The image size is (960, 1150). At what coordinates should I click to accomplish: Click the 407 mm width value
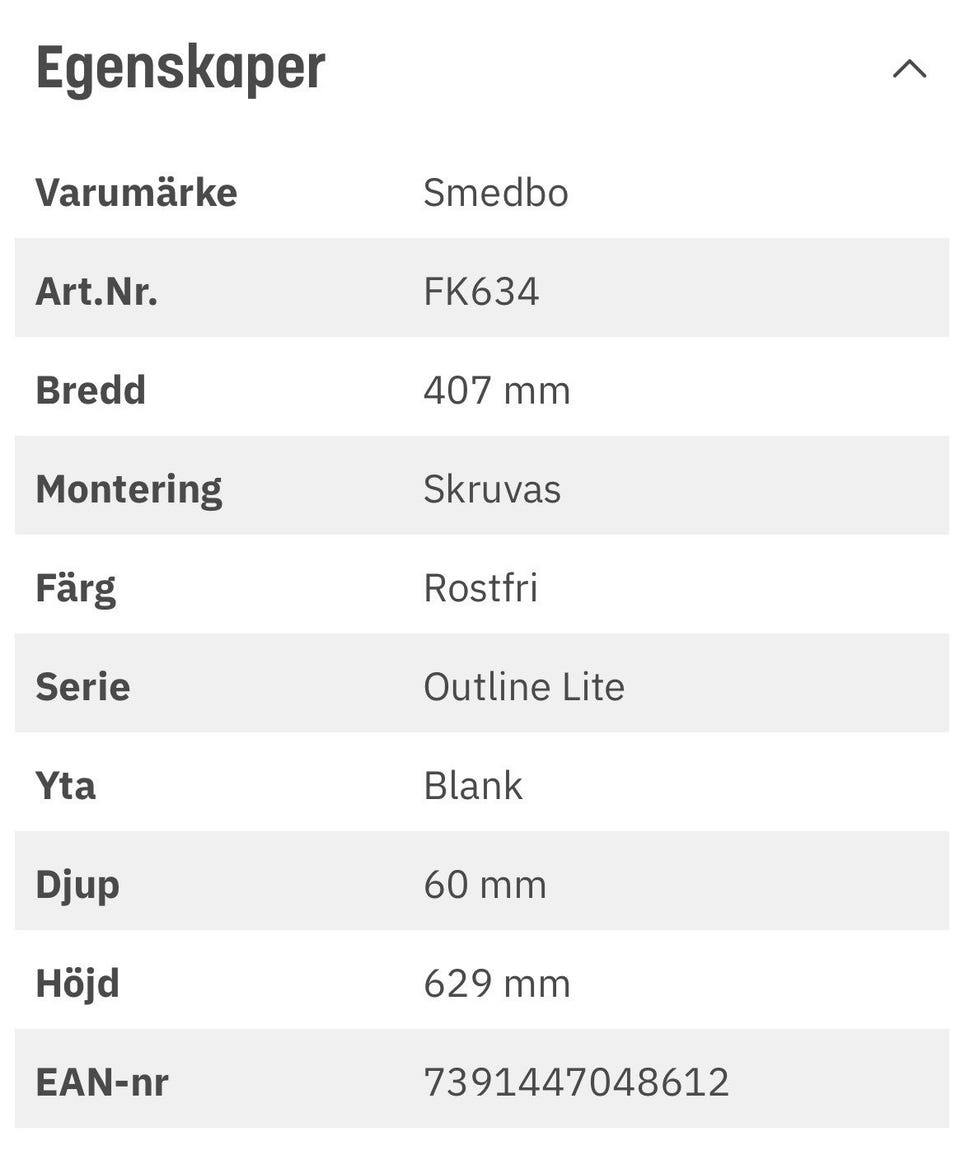pyautogui.click(x=496, y=390)
